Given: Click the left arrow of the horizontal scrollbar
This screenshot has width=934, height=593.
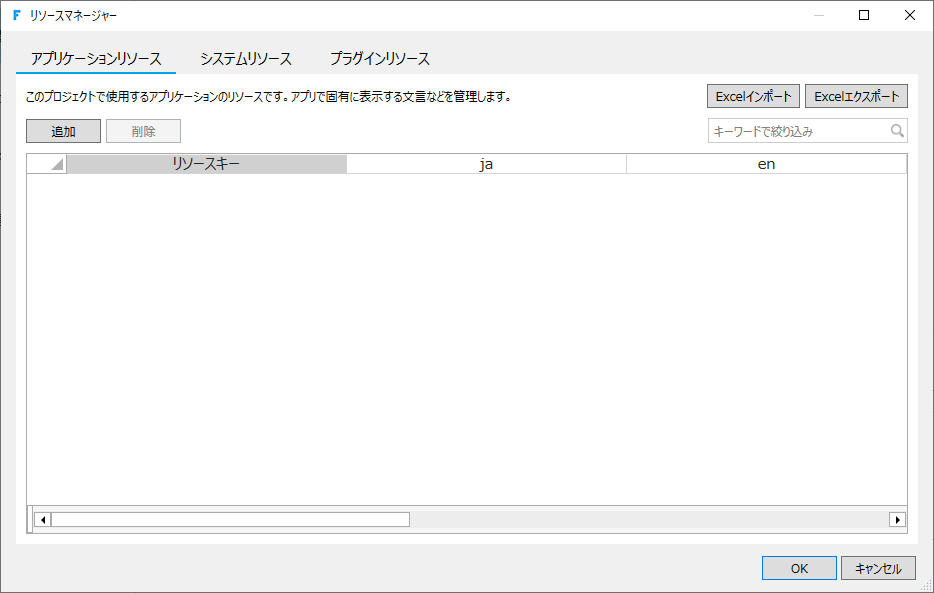Looking at the screenshot, I should coord(42,518).
